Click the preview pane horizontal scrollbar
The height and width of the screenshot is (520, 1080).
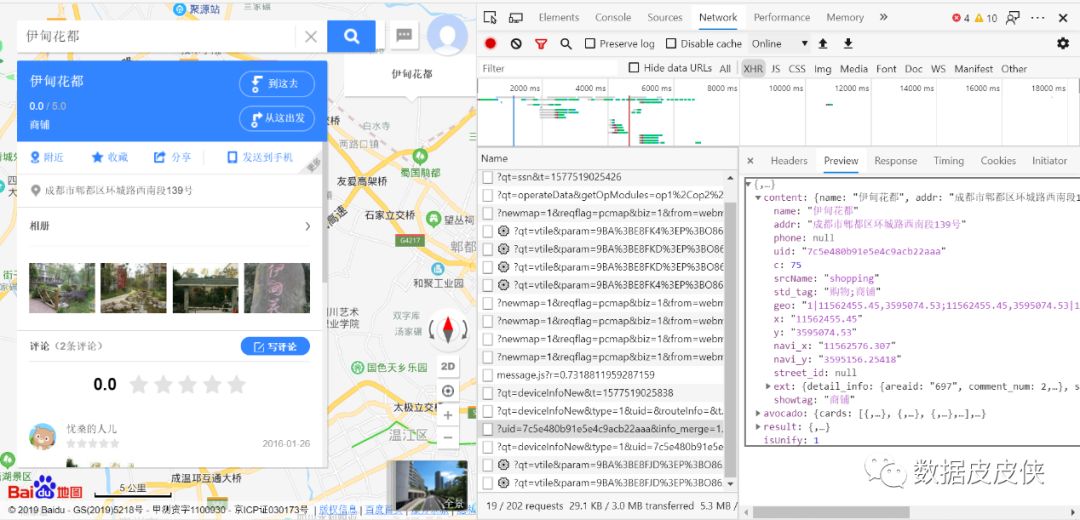click(830, 512)
